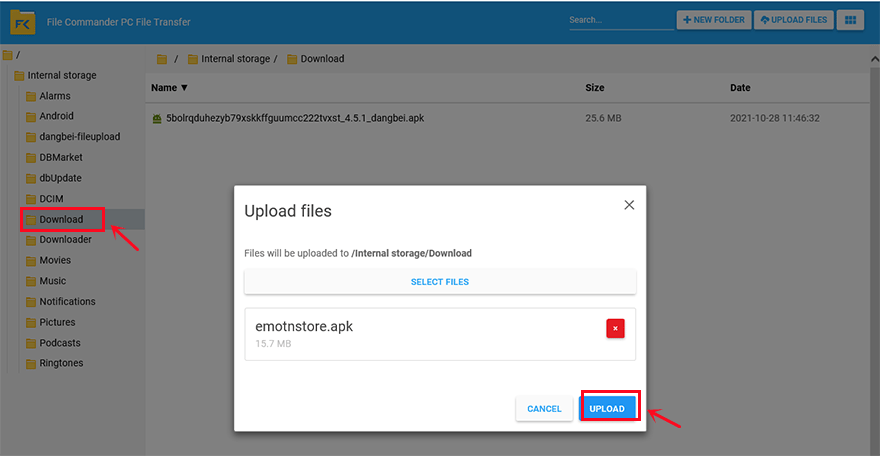880x456 pixels.
Task: Click the Movies folder icon
Action: [x=31, y=261]
